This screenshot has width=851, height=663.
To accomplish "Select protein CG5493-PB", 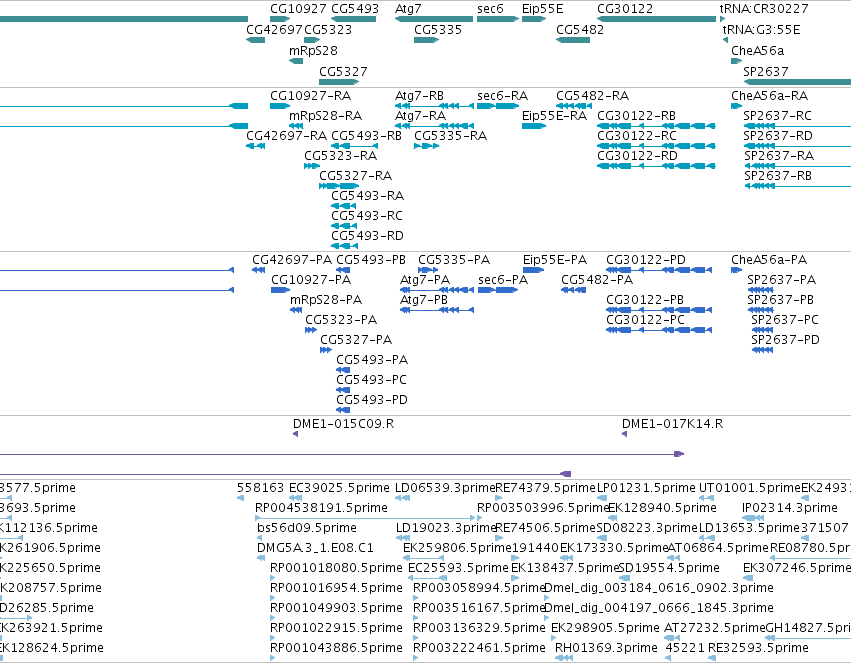I will coord(371,260).
